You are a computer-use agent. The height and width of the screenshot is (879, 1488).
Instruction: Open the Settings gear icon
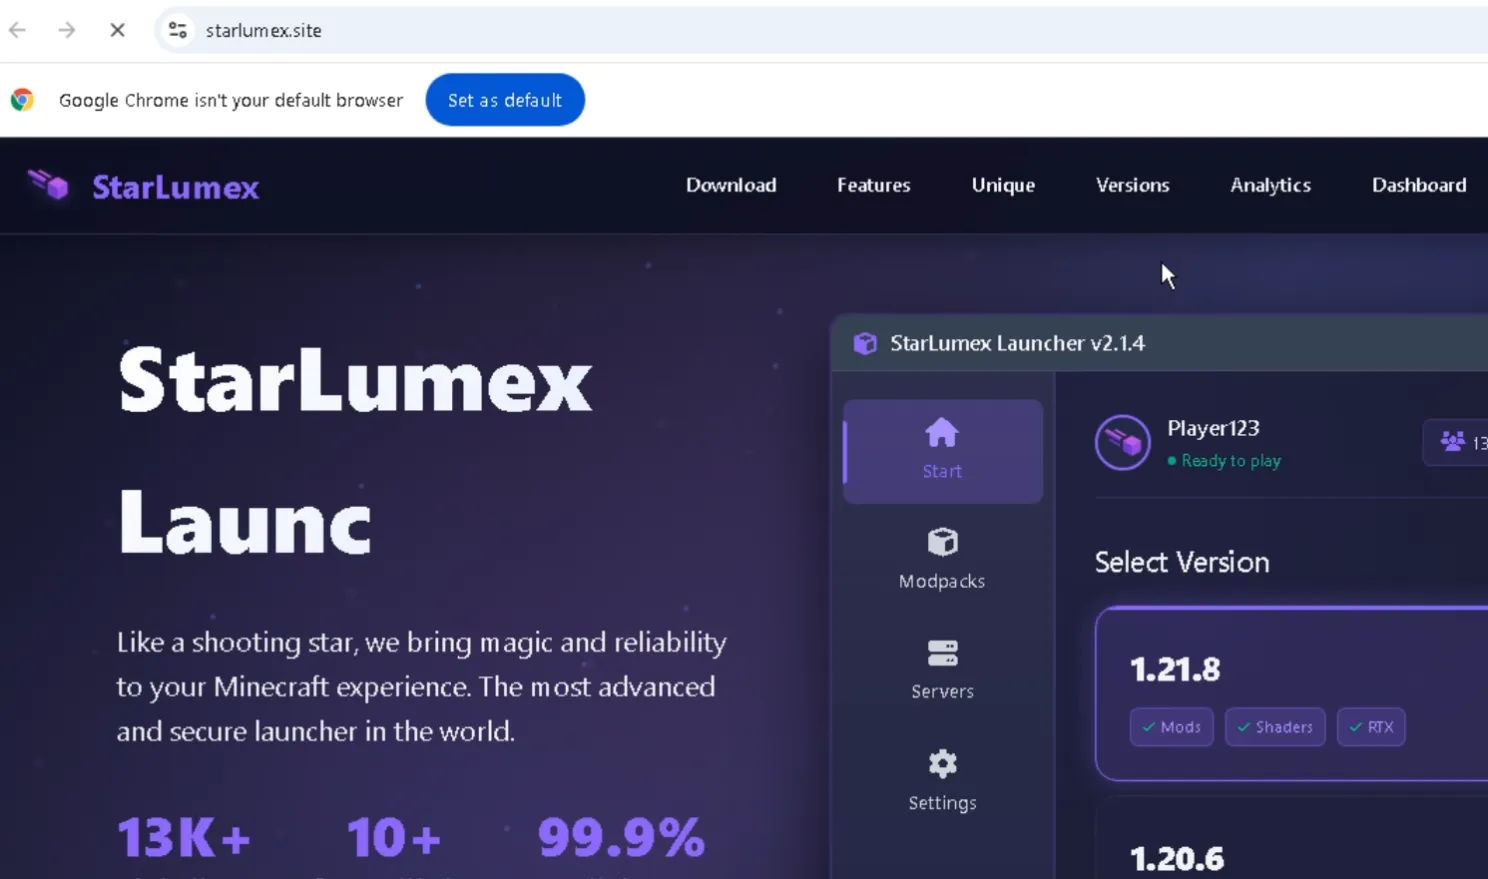(x=942, y=764)
